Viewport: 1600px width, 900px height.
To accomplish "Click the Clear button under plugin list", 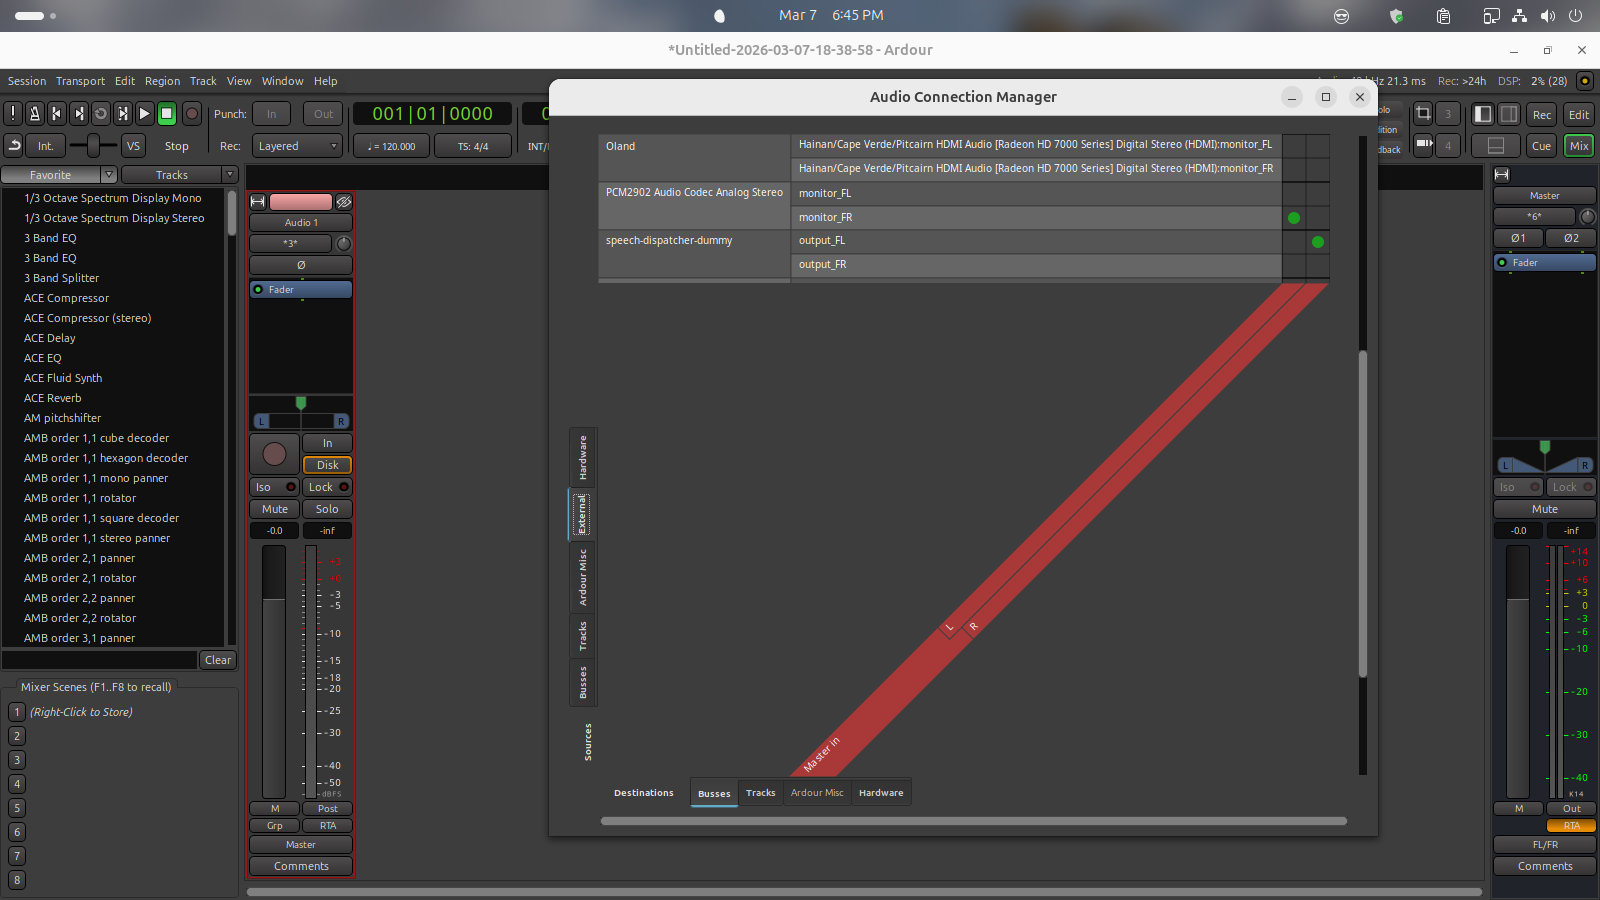I will pyautogui.click(x=218, y=660).
